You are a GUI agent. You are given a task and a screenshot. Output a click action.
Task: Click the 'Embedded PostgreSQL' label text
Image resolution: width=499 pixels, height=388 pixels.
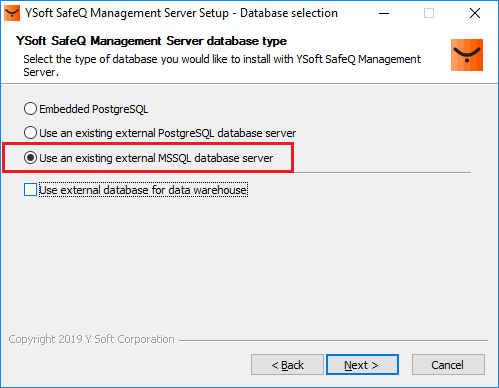click(x=94, y=109)
